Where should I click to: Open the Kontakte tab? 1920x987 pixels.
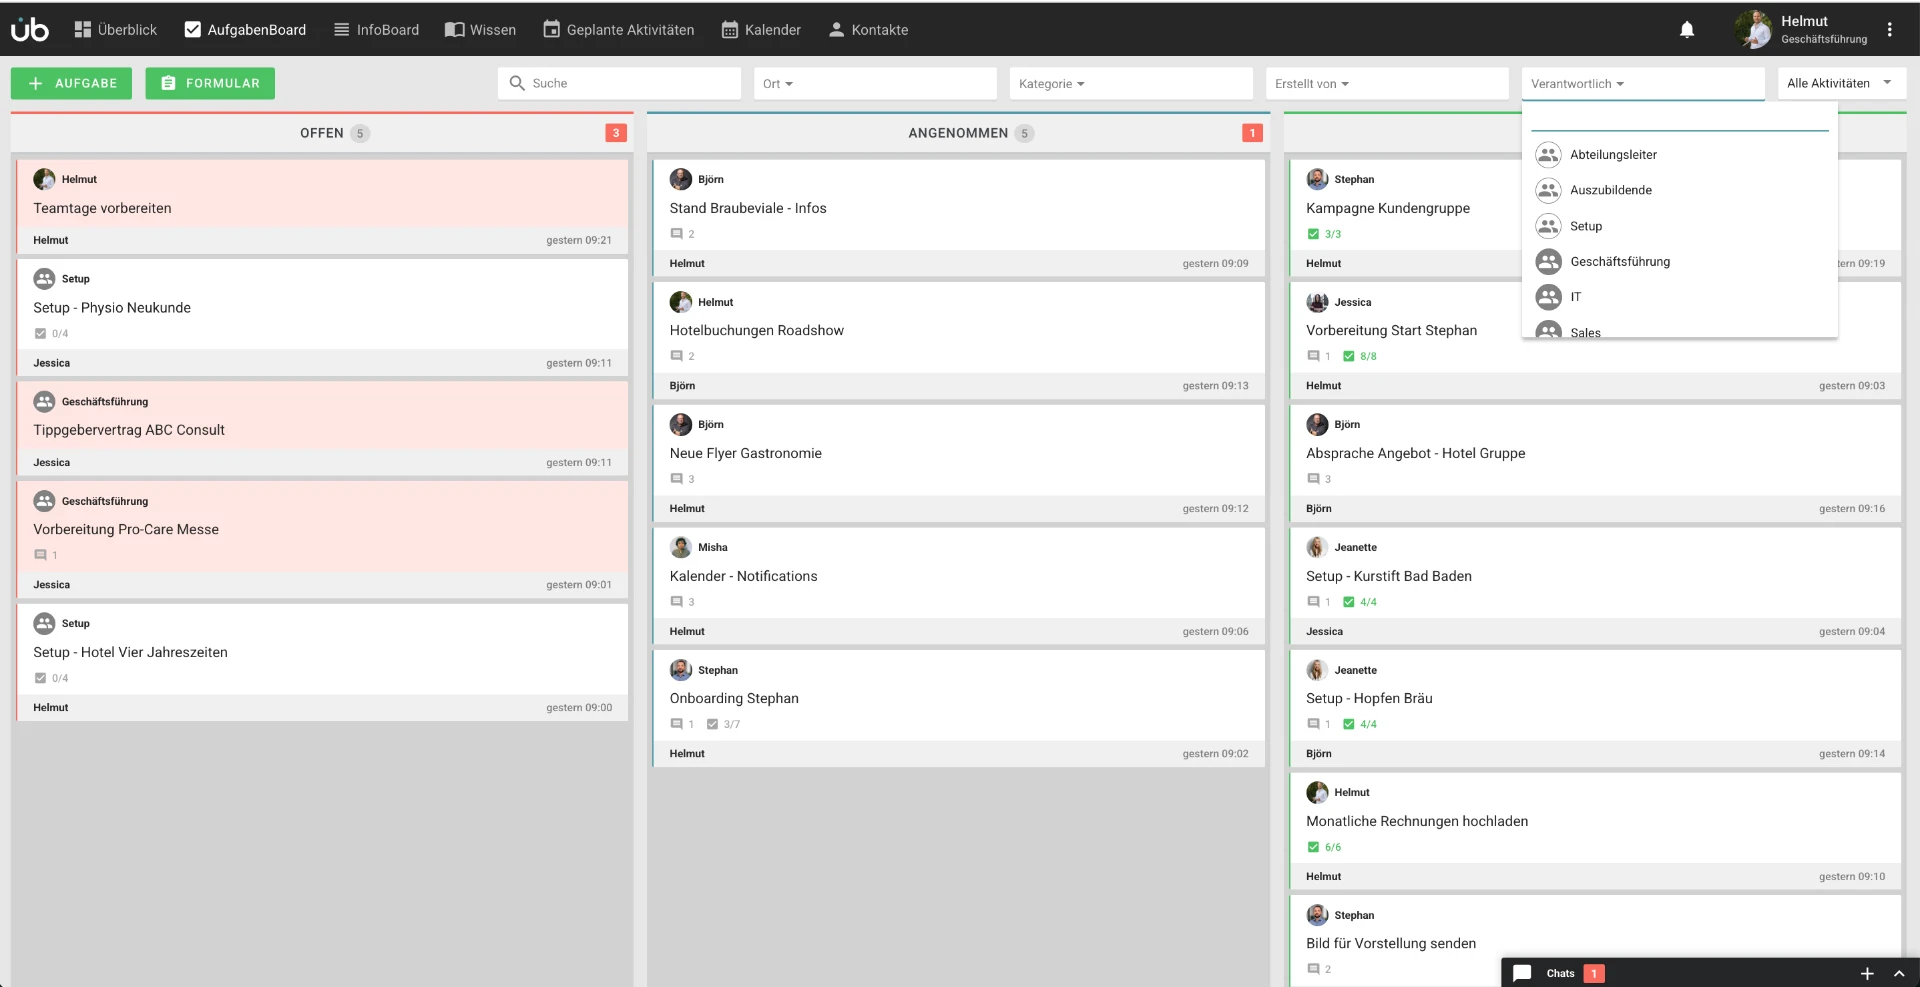point(868,30)
